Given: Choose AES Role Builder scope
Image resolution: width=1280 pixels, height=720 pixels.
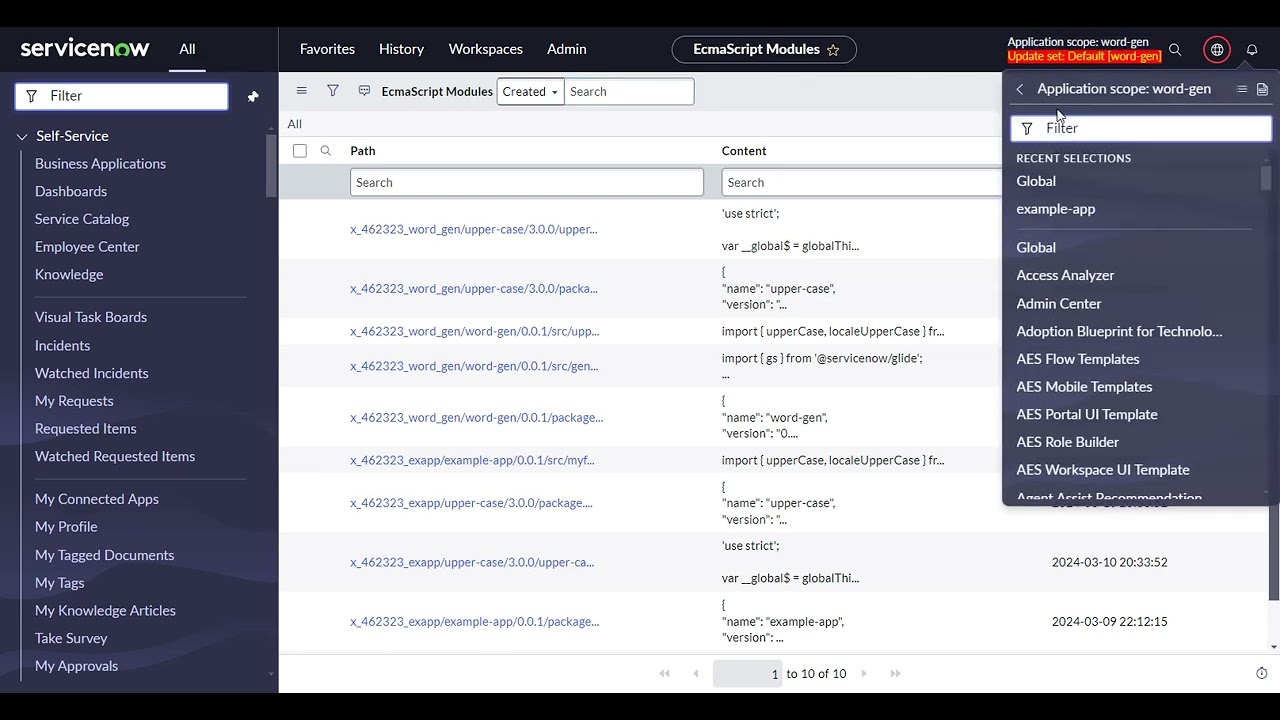Looking at the screenshot, I should tap(1068, 442).
